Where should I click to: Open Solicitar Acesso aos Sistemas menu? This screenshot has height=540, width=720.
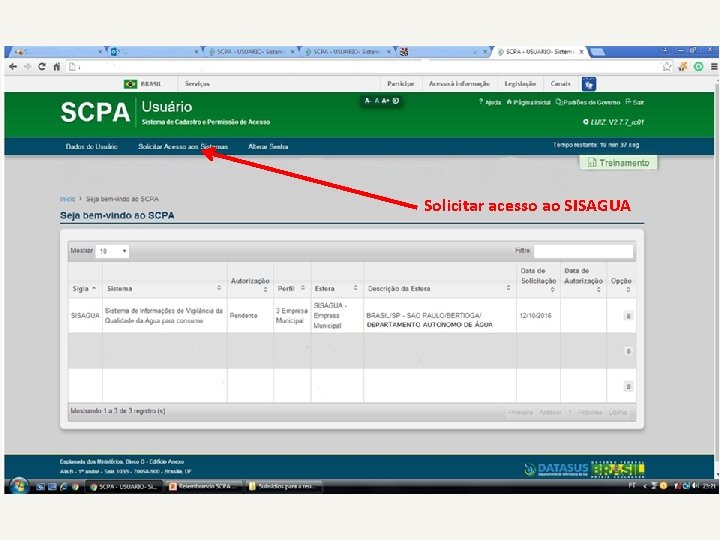(183, 146)
